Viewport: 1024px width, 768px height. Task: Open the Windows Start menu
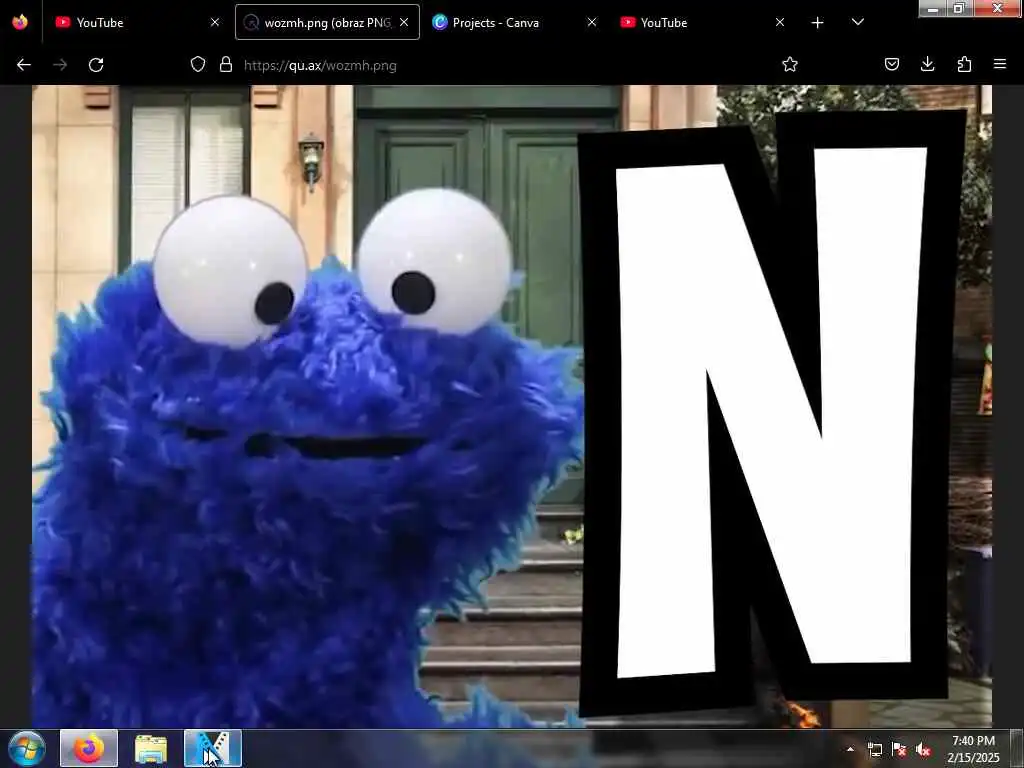click(x=26, y=748)
